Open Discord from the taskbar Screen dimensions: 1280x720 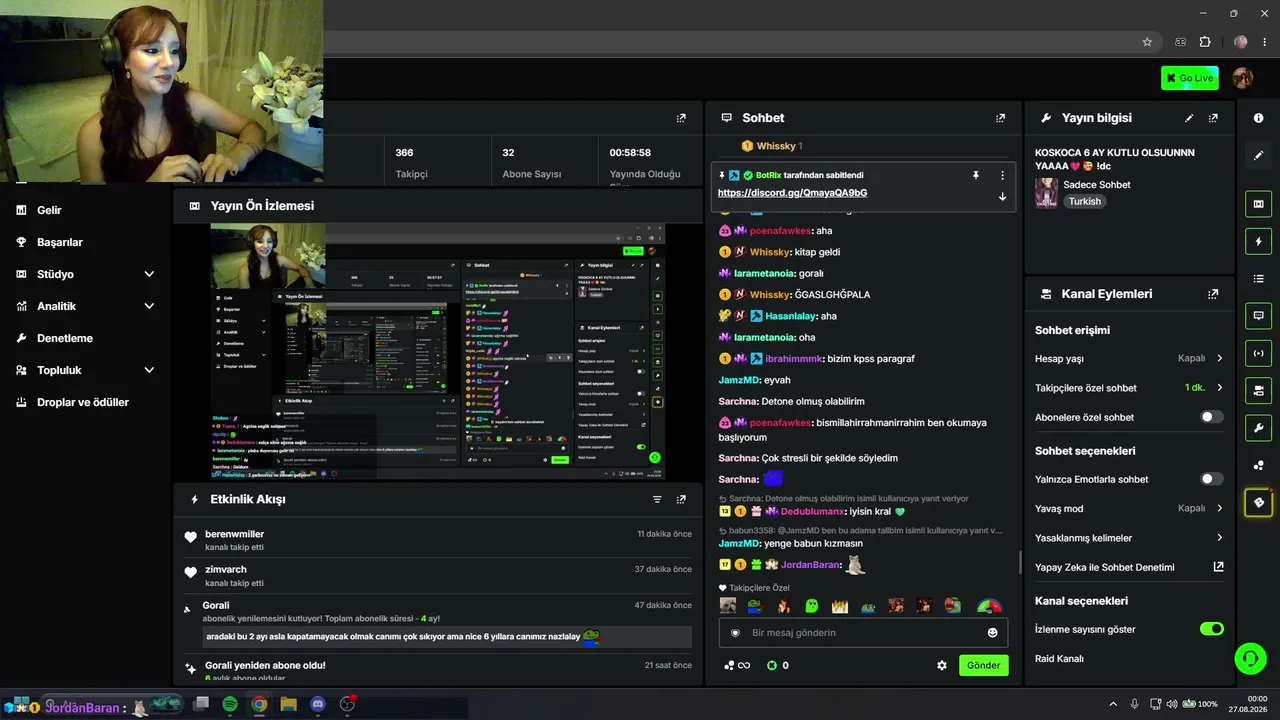click(x=318, y=704)
